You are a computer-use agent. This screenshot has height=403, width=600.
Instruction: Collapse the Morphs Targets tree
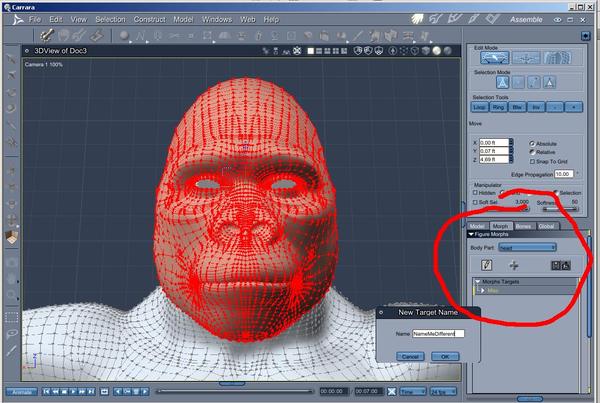pos(478,281)
